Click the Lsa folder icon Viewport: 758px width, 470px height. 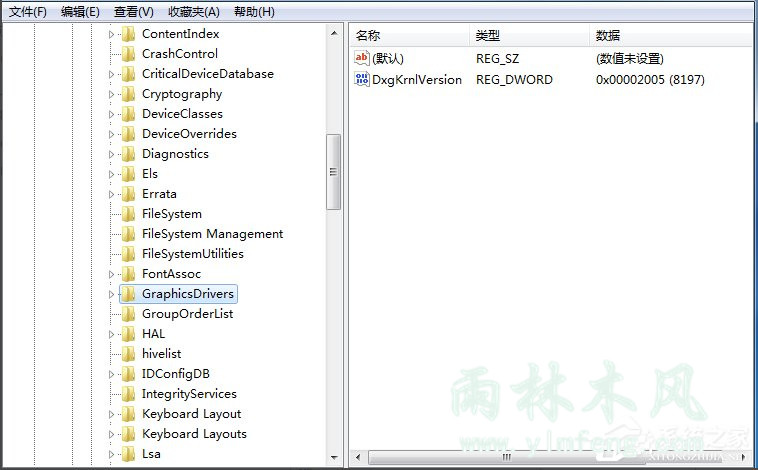click(128, 454)
